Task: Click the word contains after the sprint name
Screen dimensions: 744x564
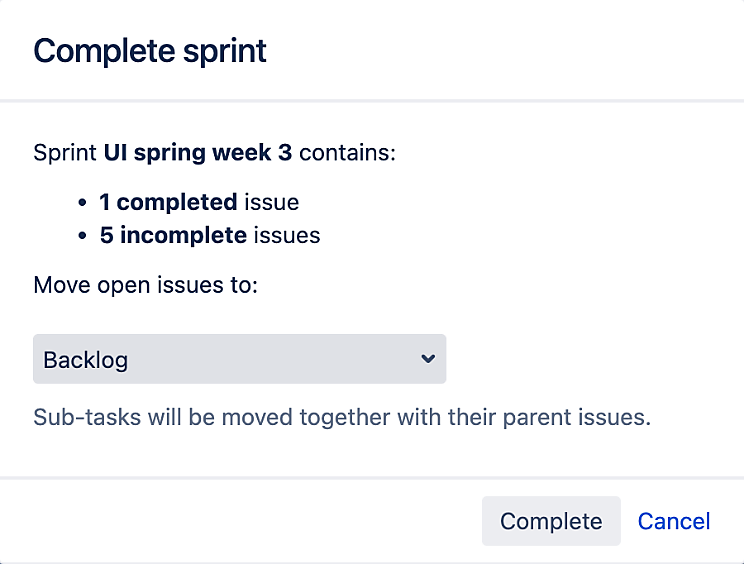Action: [x=347, y=153]
